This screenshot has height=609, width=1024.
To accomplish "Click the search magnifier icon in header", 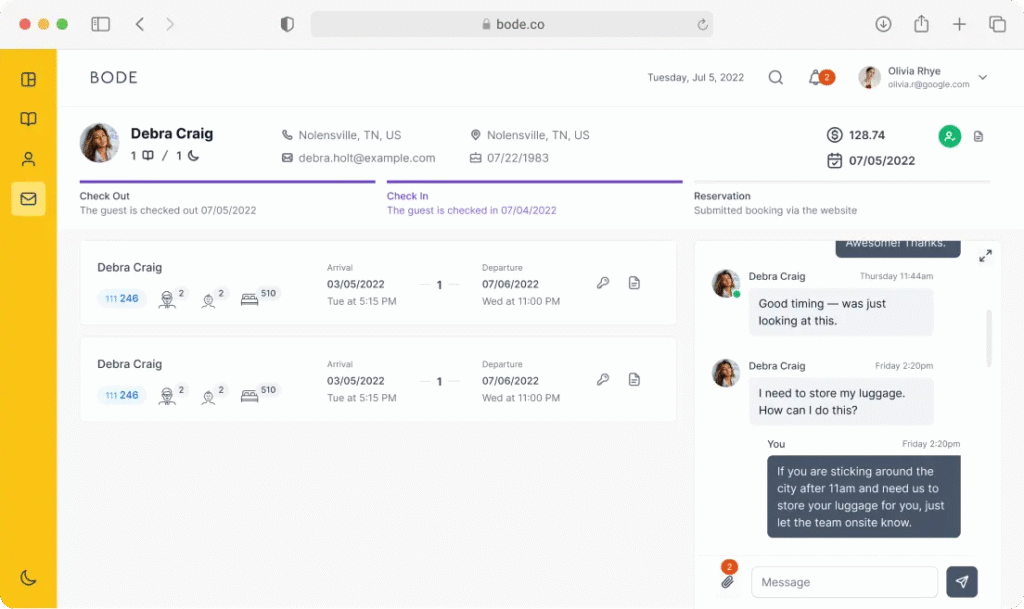I will 775,78.
